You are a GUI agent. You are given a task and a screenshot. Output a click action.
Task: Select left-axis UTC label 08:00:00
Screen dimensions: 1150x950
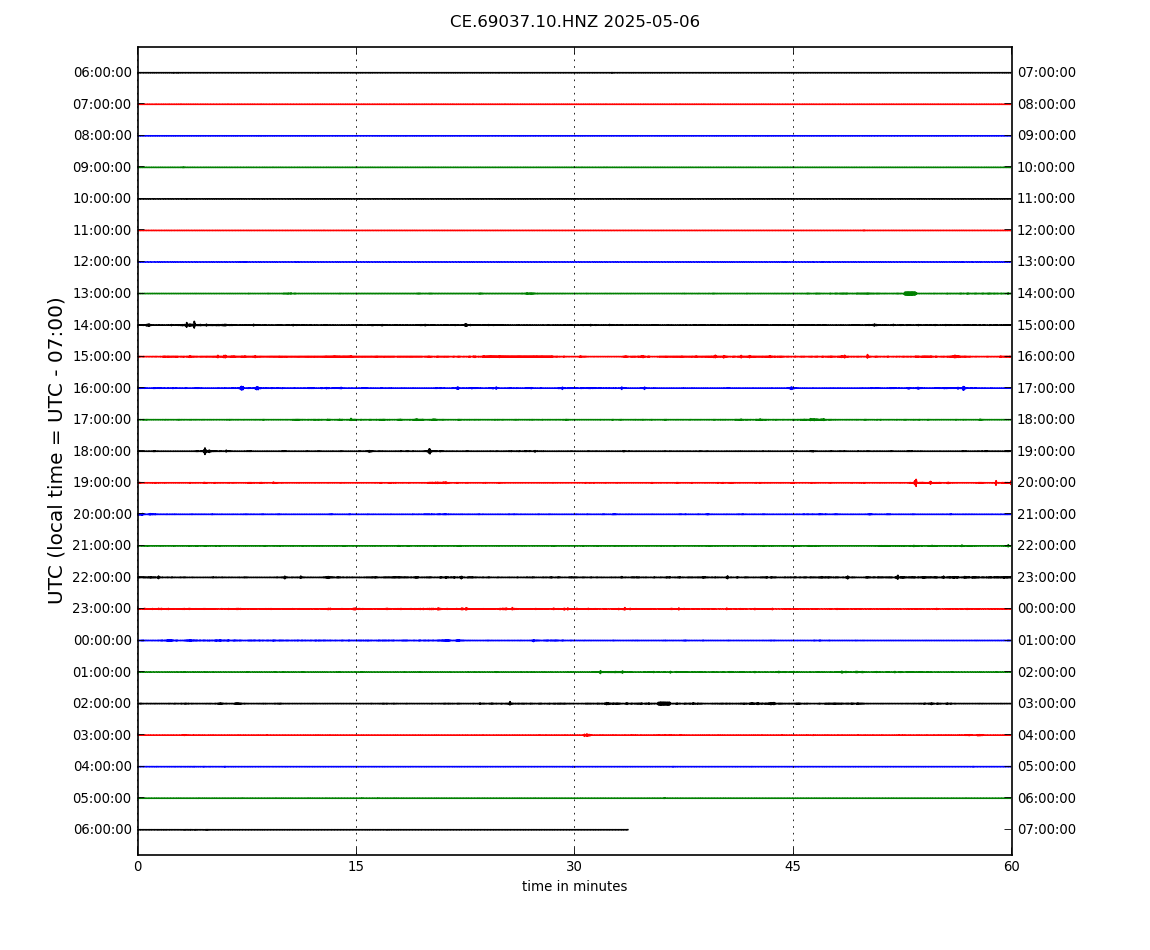103,136
